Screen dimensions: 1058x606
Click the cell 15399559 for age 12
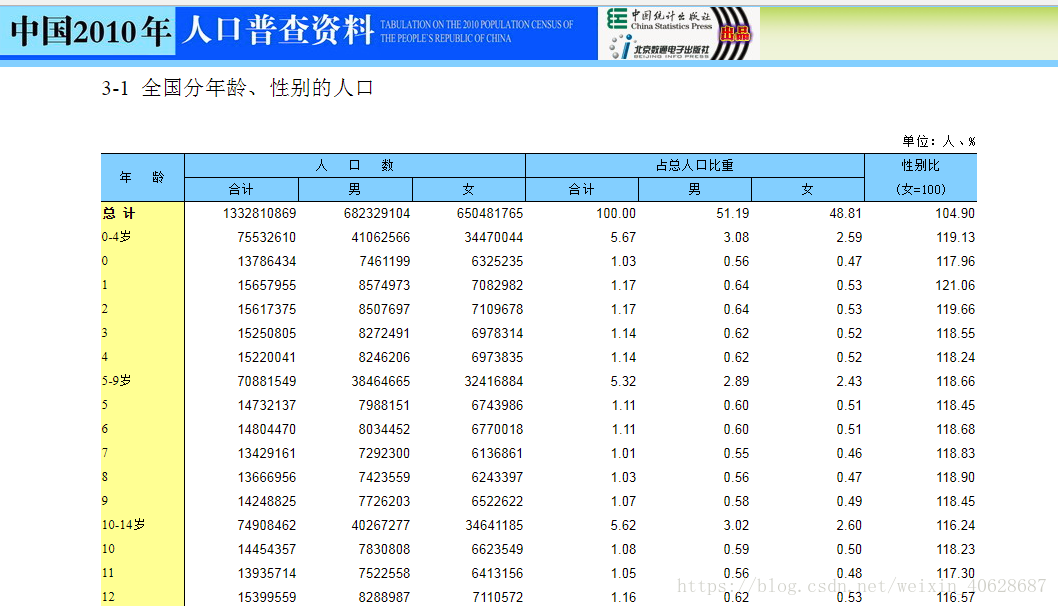tap(267, 597)
